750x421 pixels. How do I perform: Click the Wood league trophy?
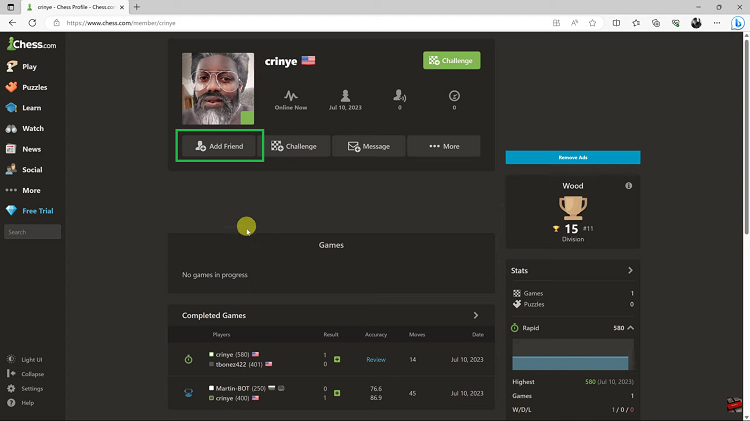tap(573, 208)
